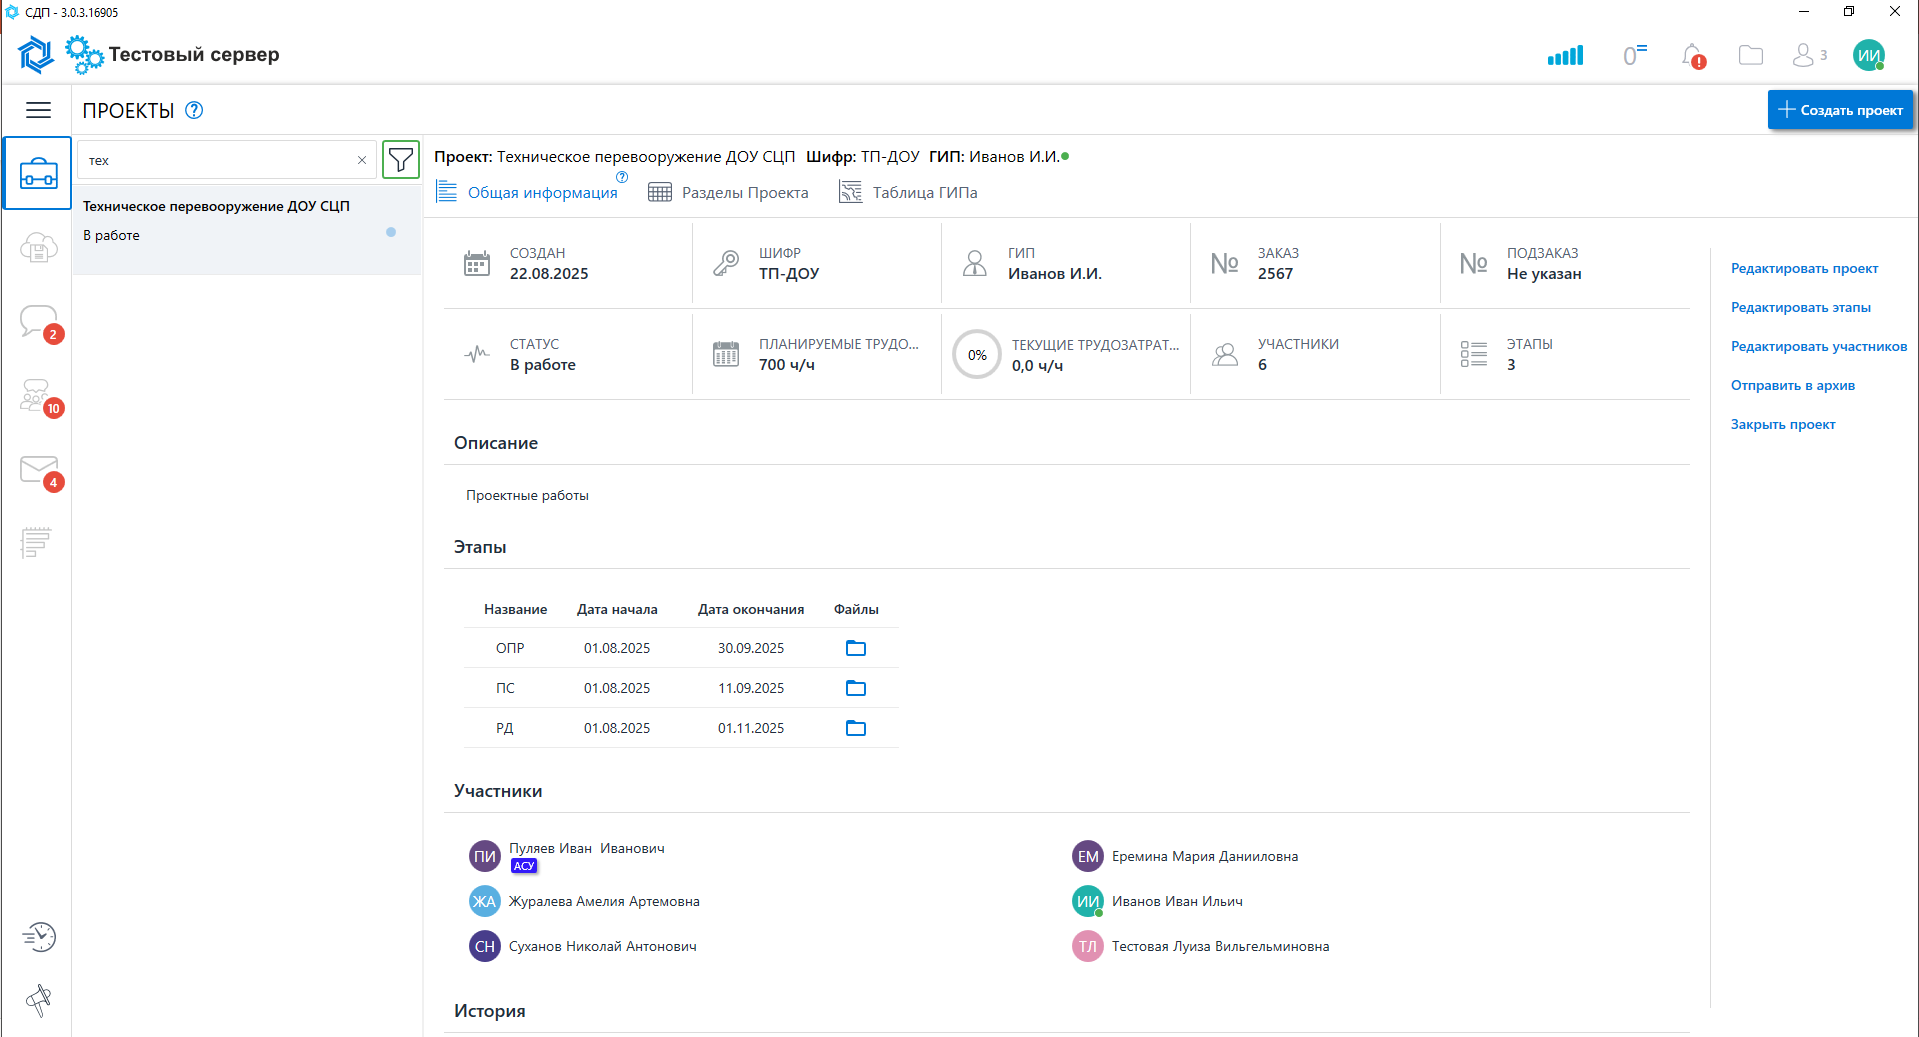Select the Projects briefcase sidebar icon
This screenshot has height=1037, width=1919.
(38, 173)
